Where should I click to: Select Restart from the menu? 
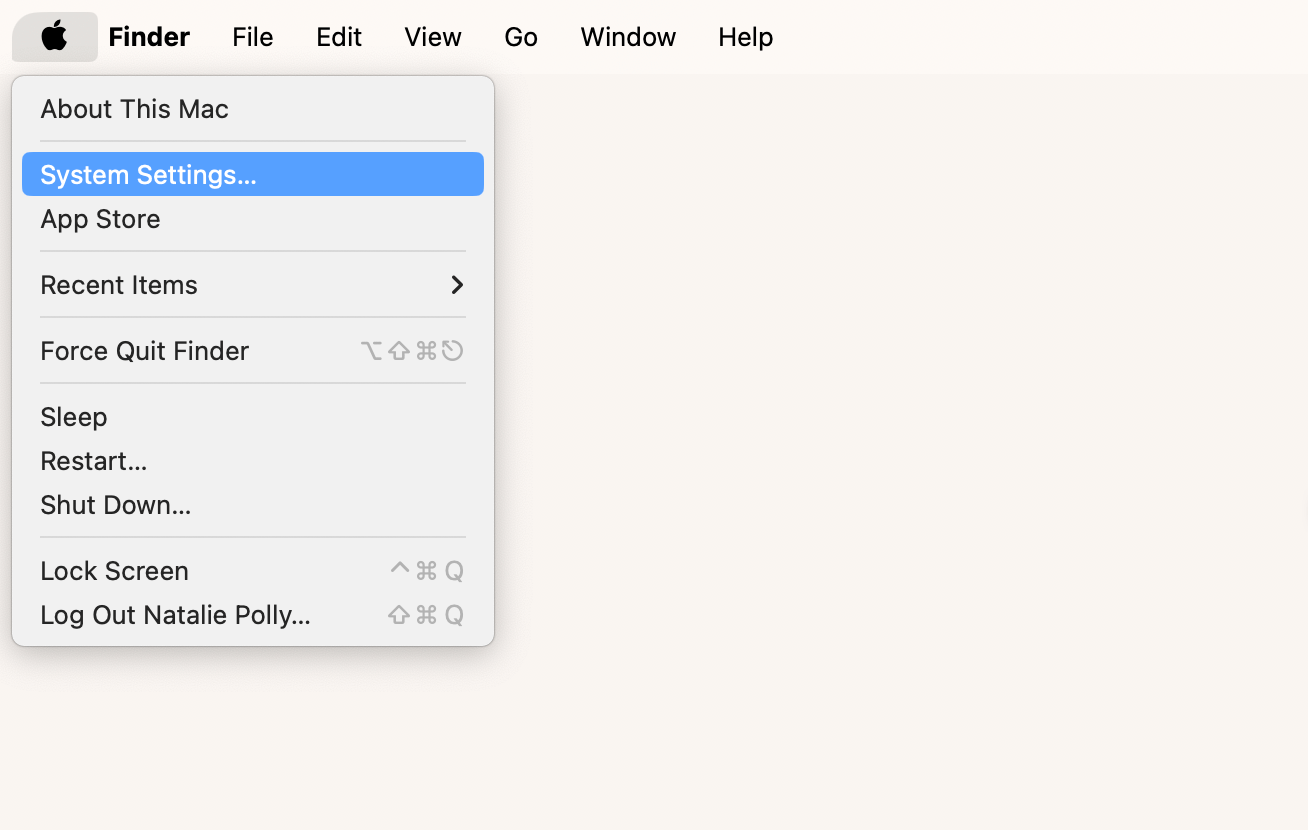point(93,461)
